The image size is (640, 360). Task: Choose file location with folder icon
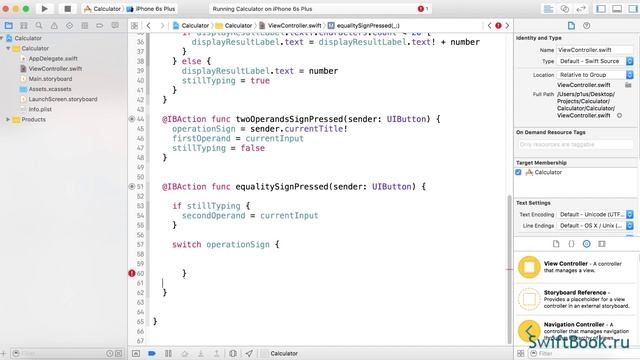coord(628,85)
